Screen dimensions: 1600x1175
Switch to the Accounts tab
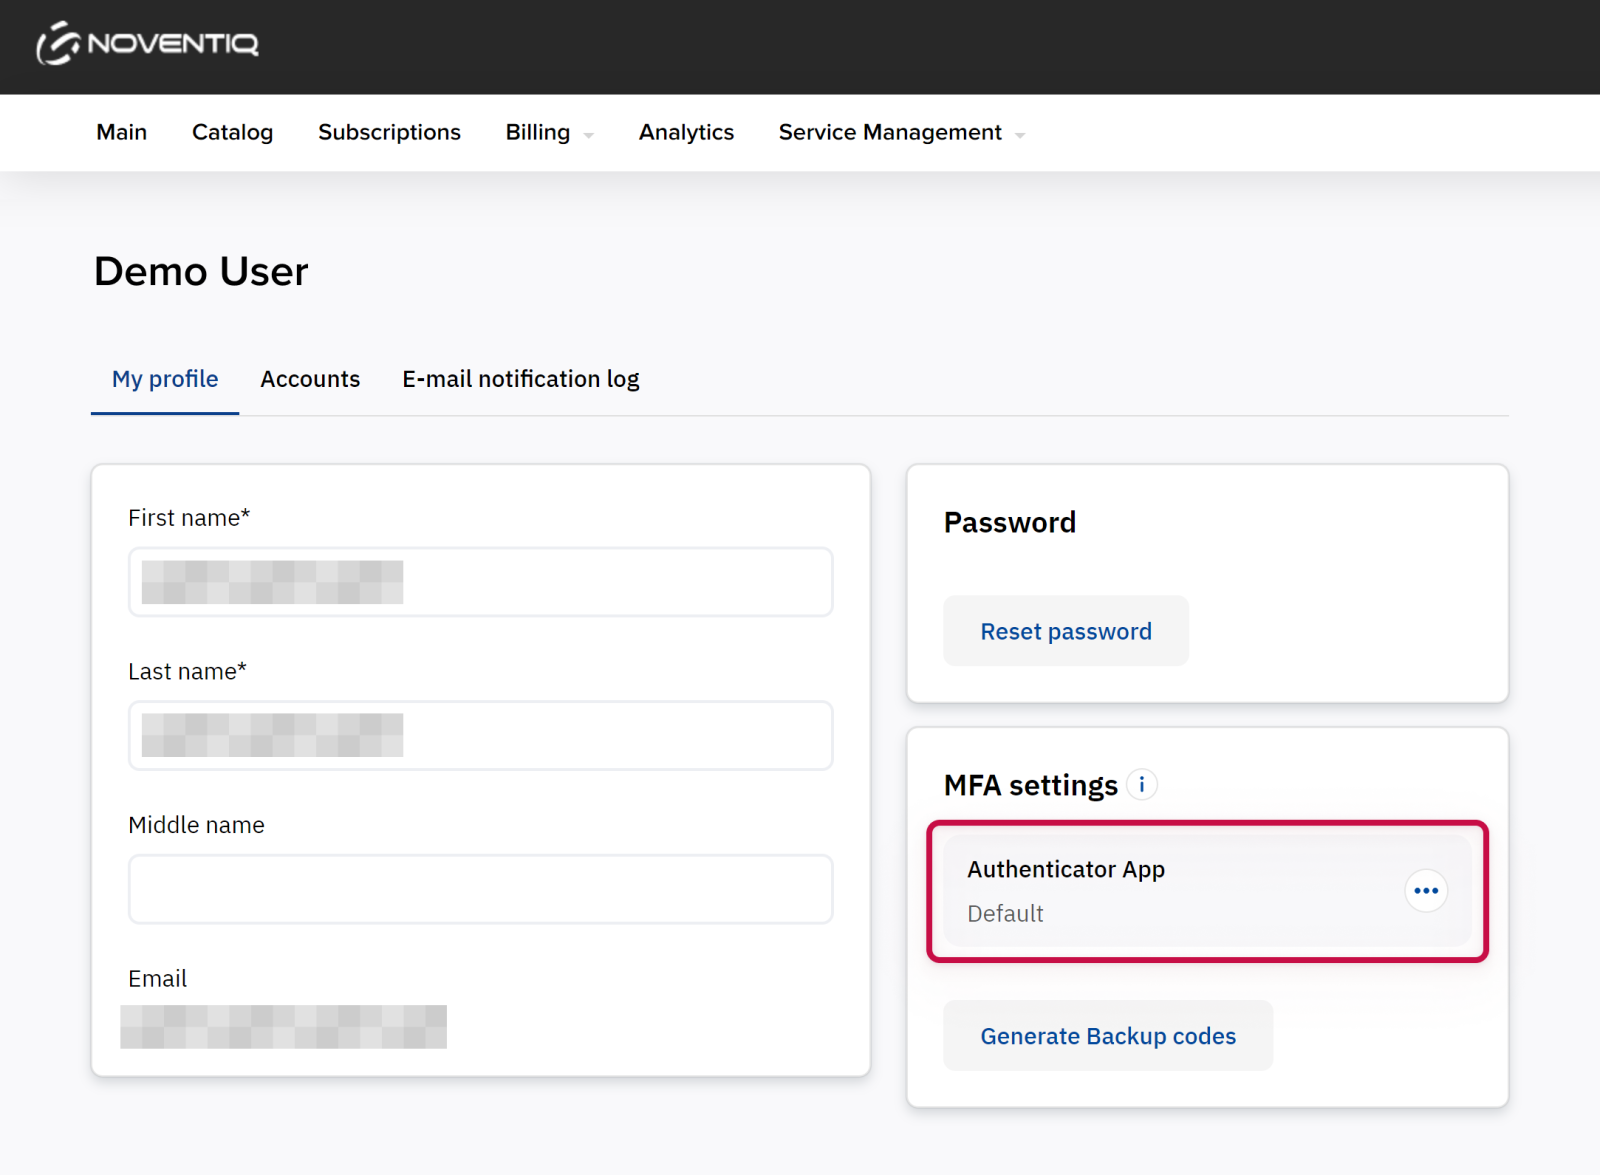310,379
